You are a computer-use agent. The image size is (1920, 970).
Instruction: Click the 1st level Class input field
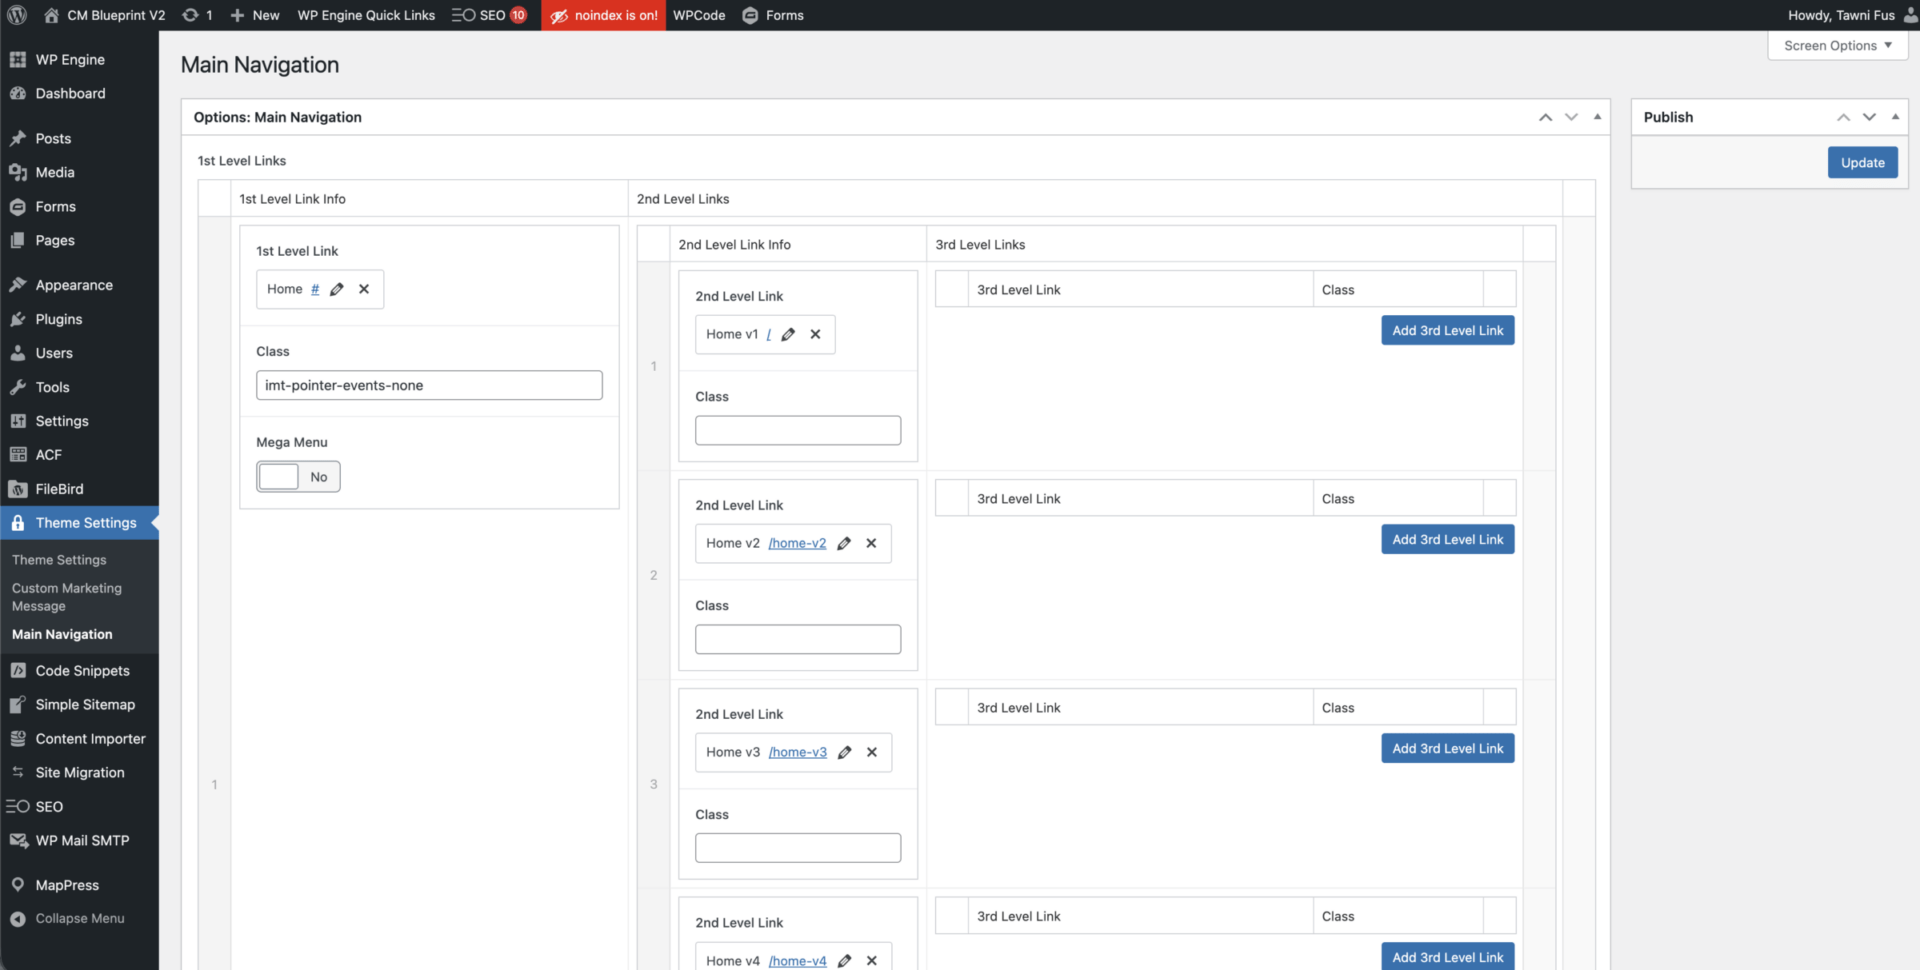tap(429, 385)
